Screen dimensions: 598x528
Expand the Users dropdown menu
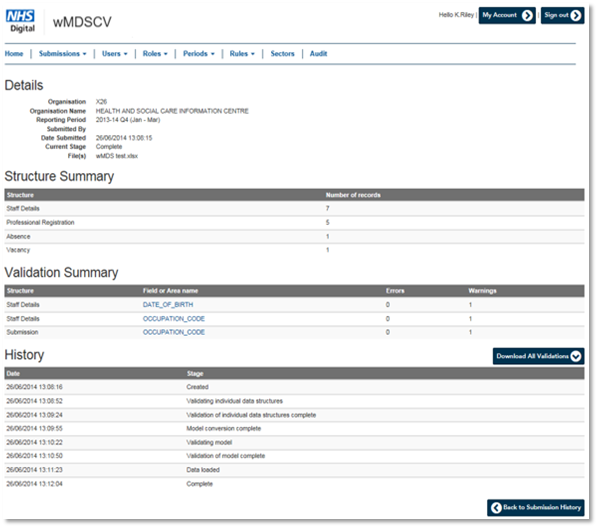(114, 54)
